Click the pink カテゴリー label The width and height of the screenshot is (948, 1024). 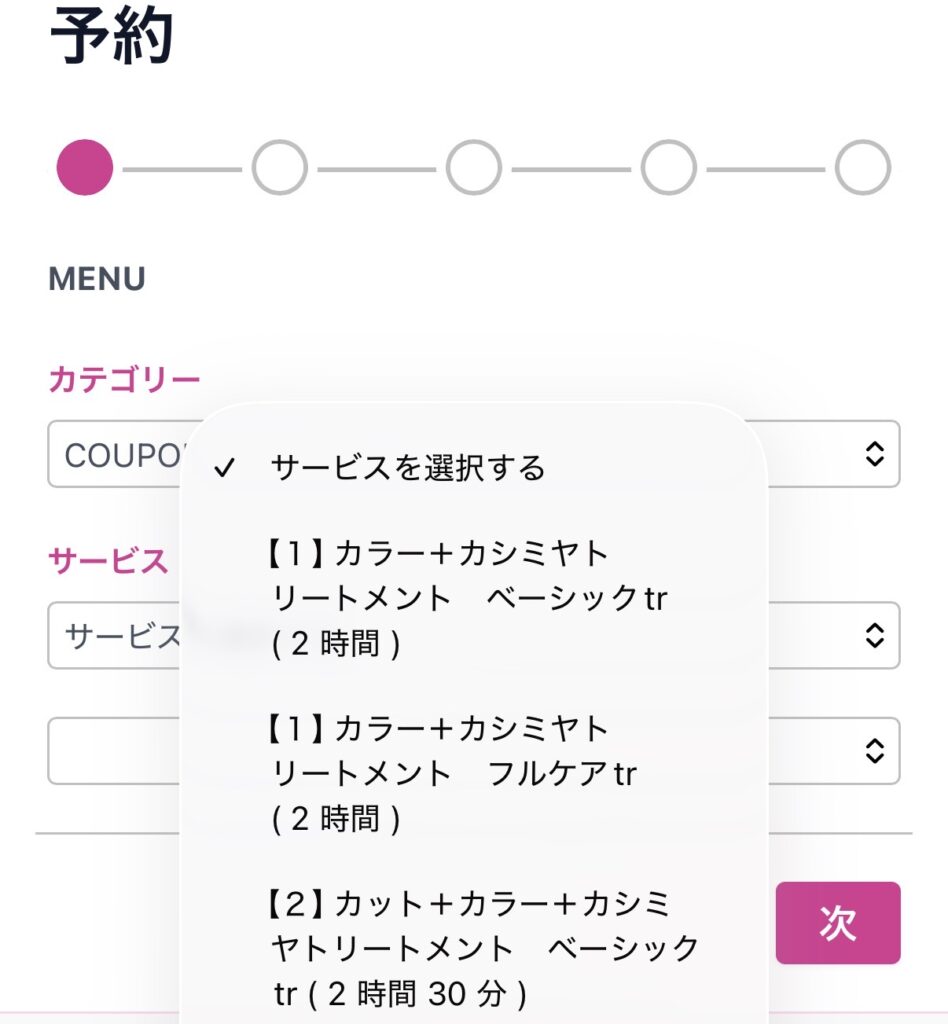(x=124, y=380)
